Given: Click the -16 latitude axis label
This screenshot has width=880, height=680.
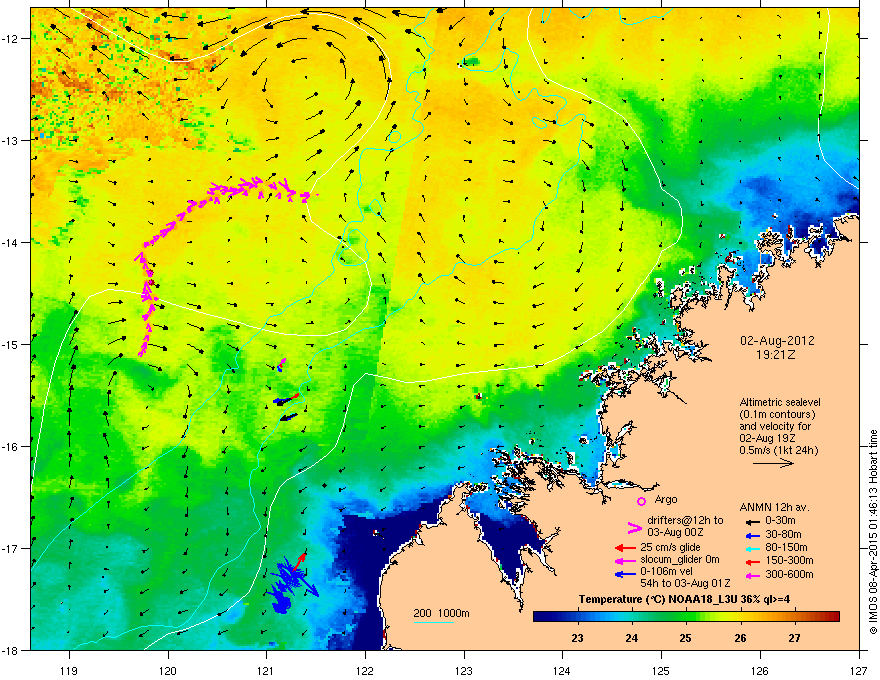Looking at the screenshot, I should [11, 447].
